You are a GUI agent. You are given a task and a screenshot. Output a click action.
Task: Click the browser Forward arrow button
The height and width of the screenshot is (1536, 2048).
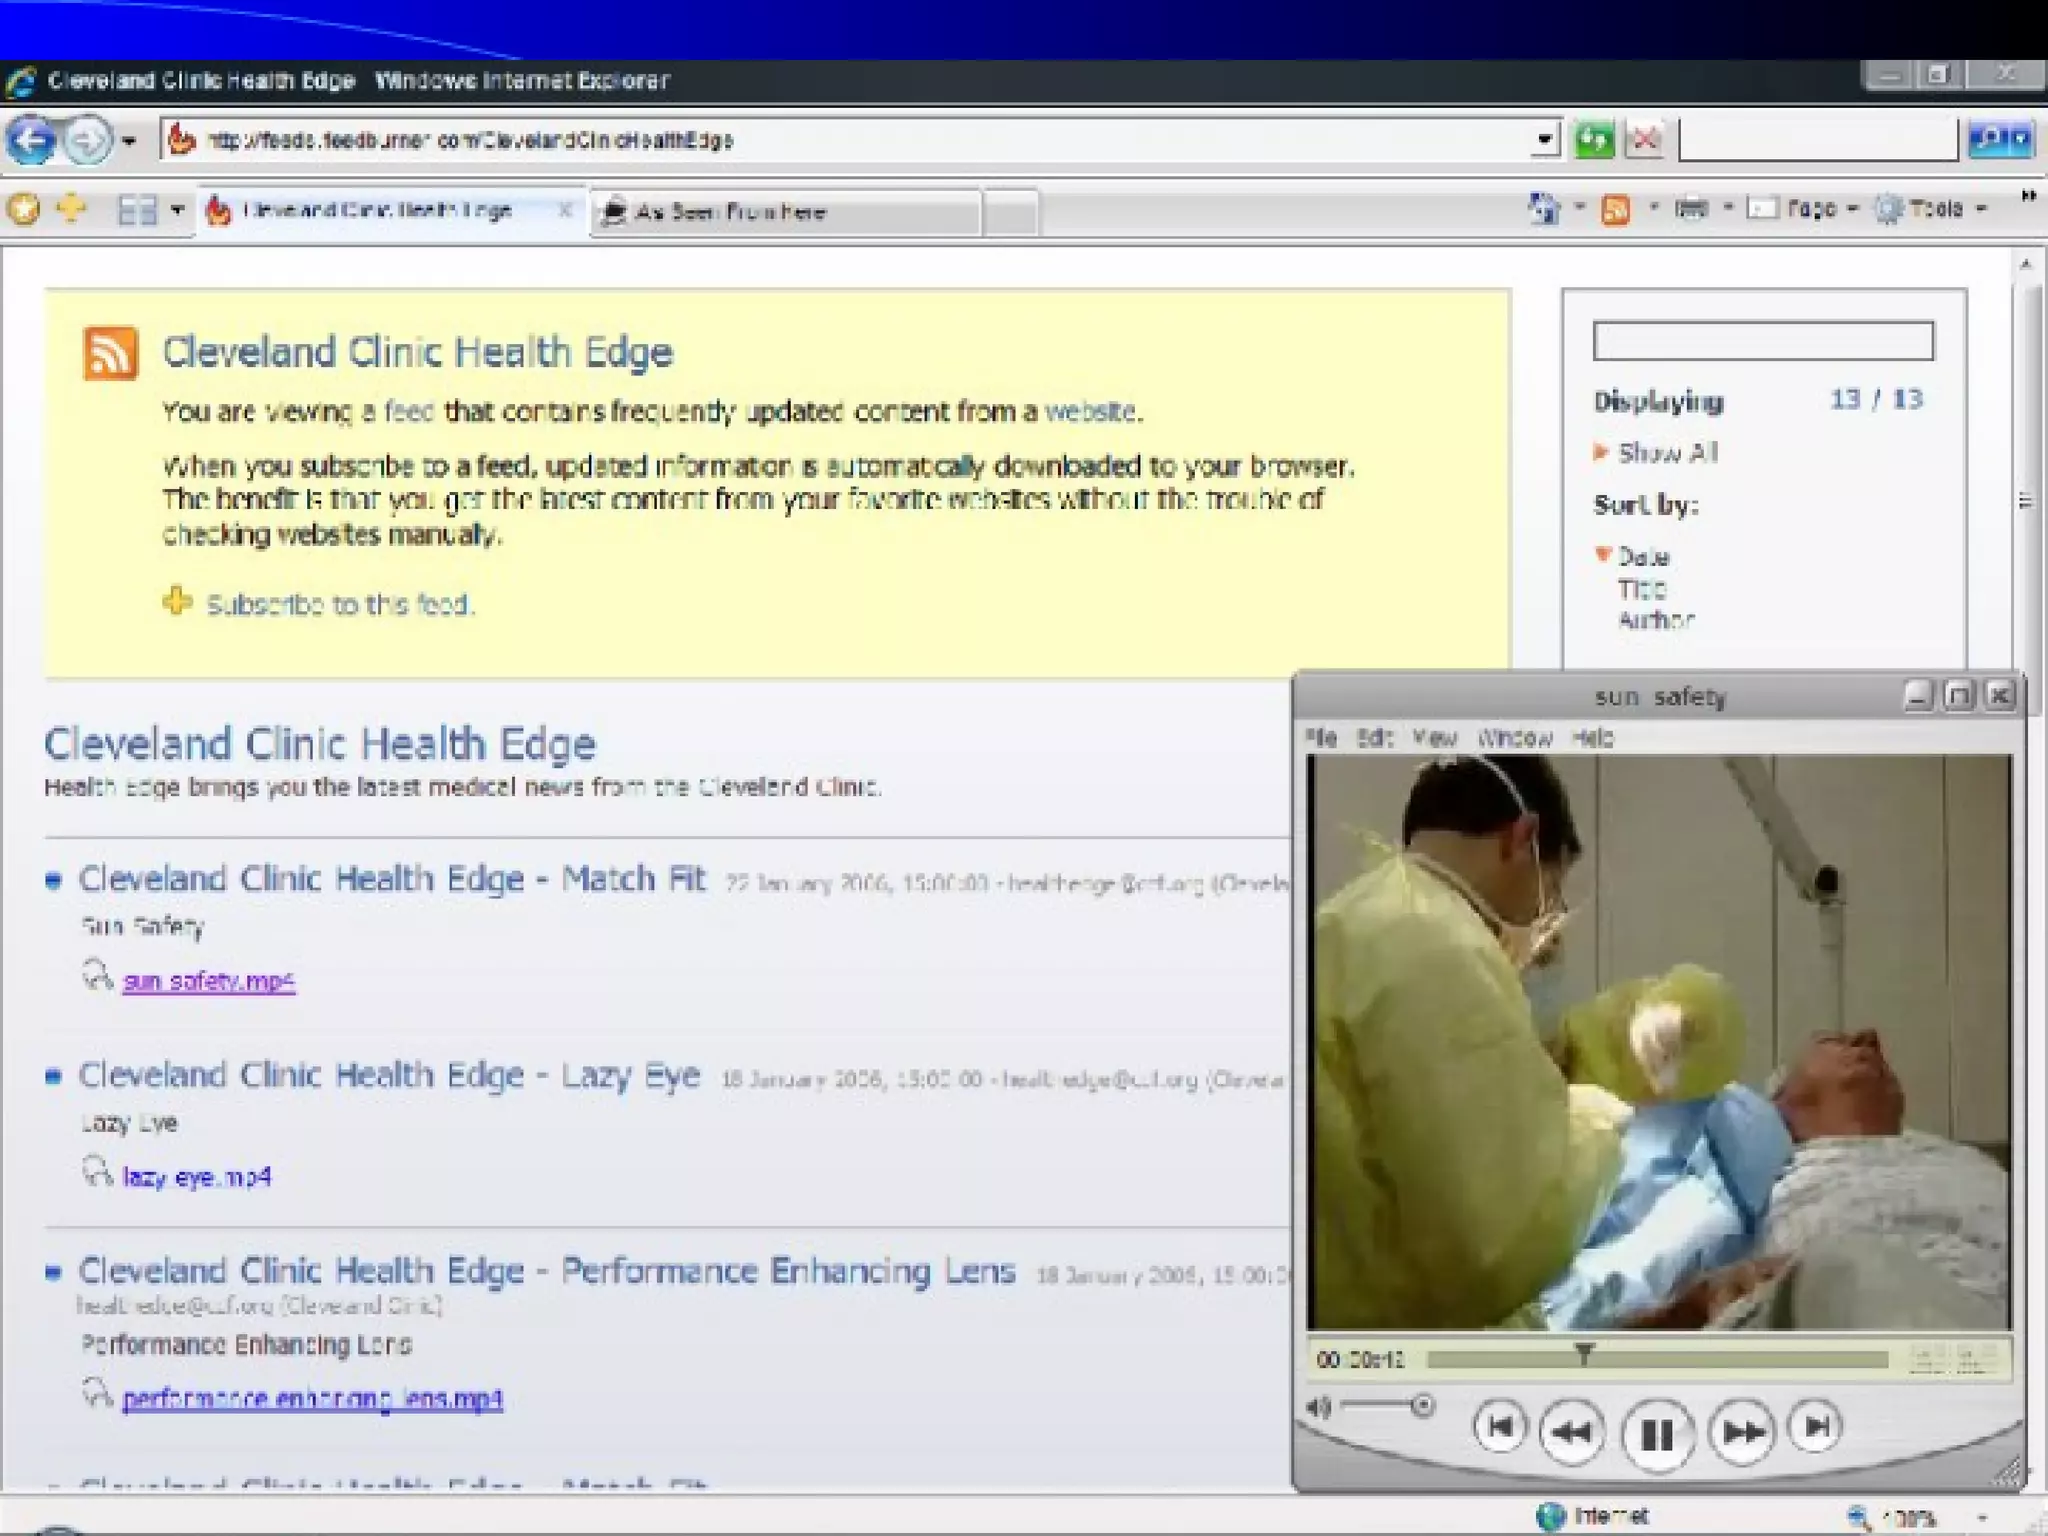coord(87,140)
